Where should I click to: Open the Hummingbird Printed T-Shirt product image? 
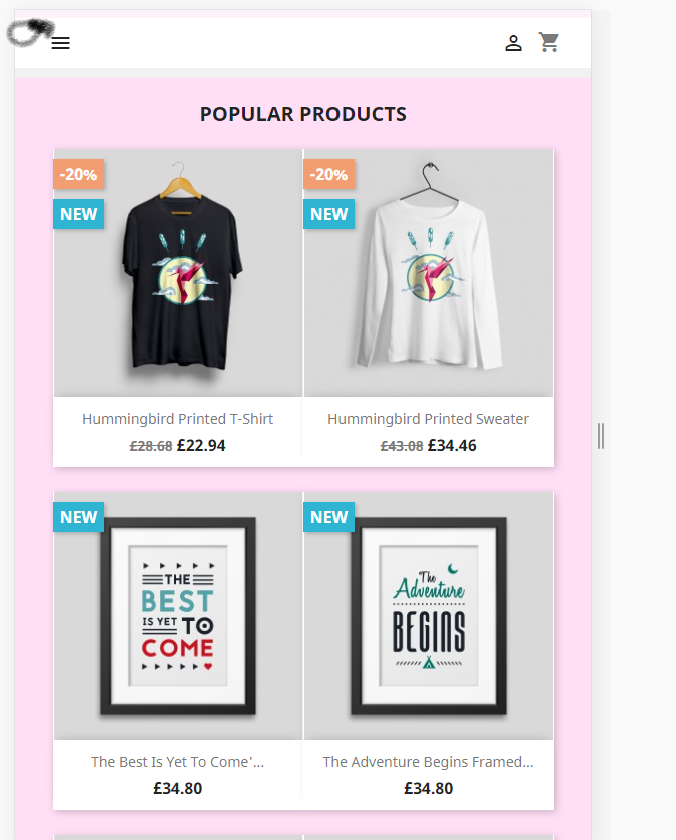(178, 273)
